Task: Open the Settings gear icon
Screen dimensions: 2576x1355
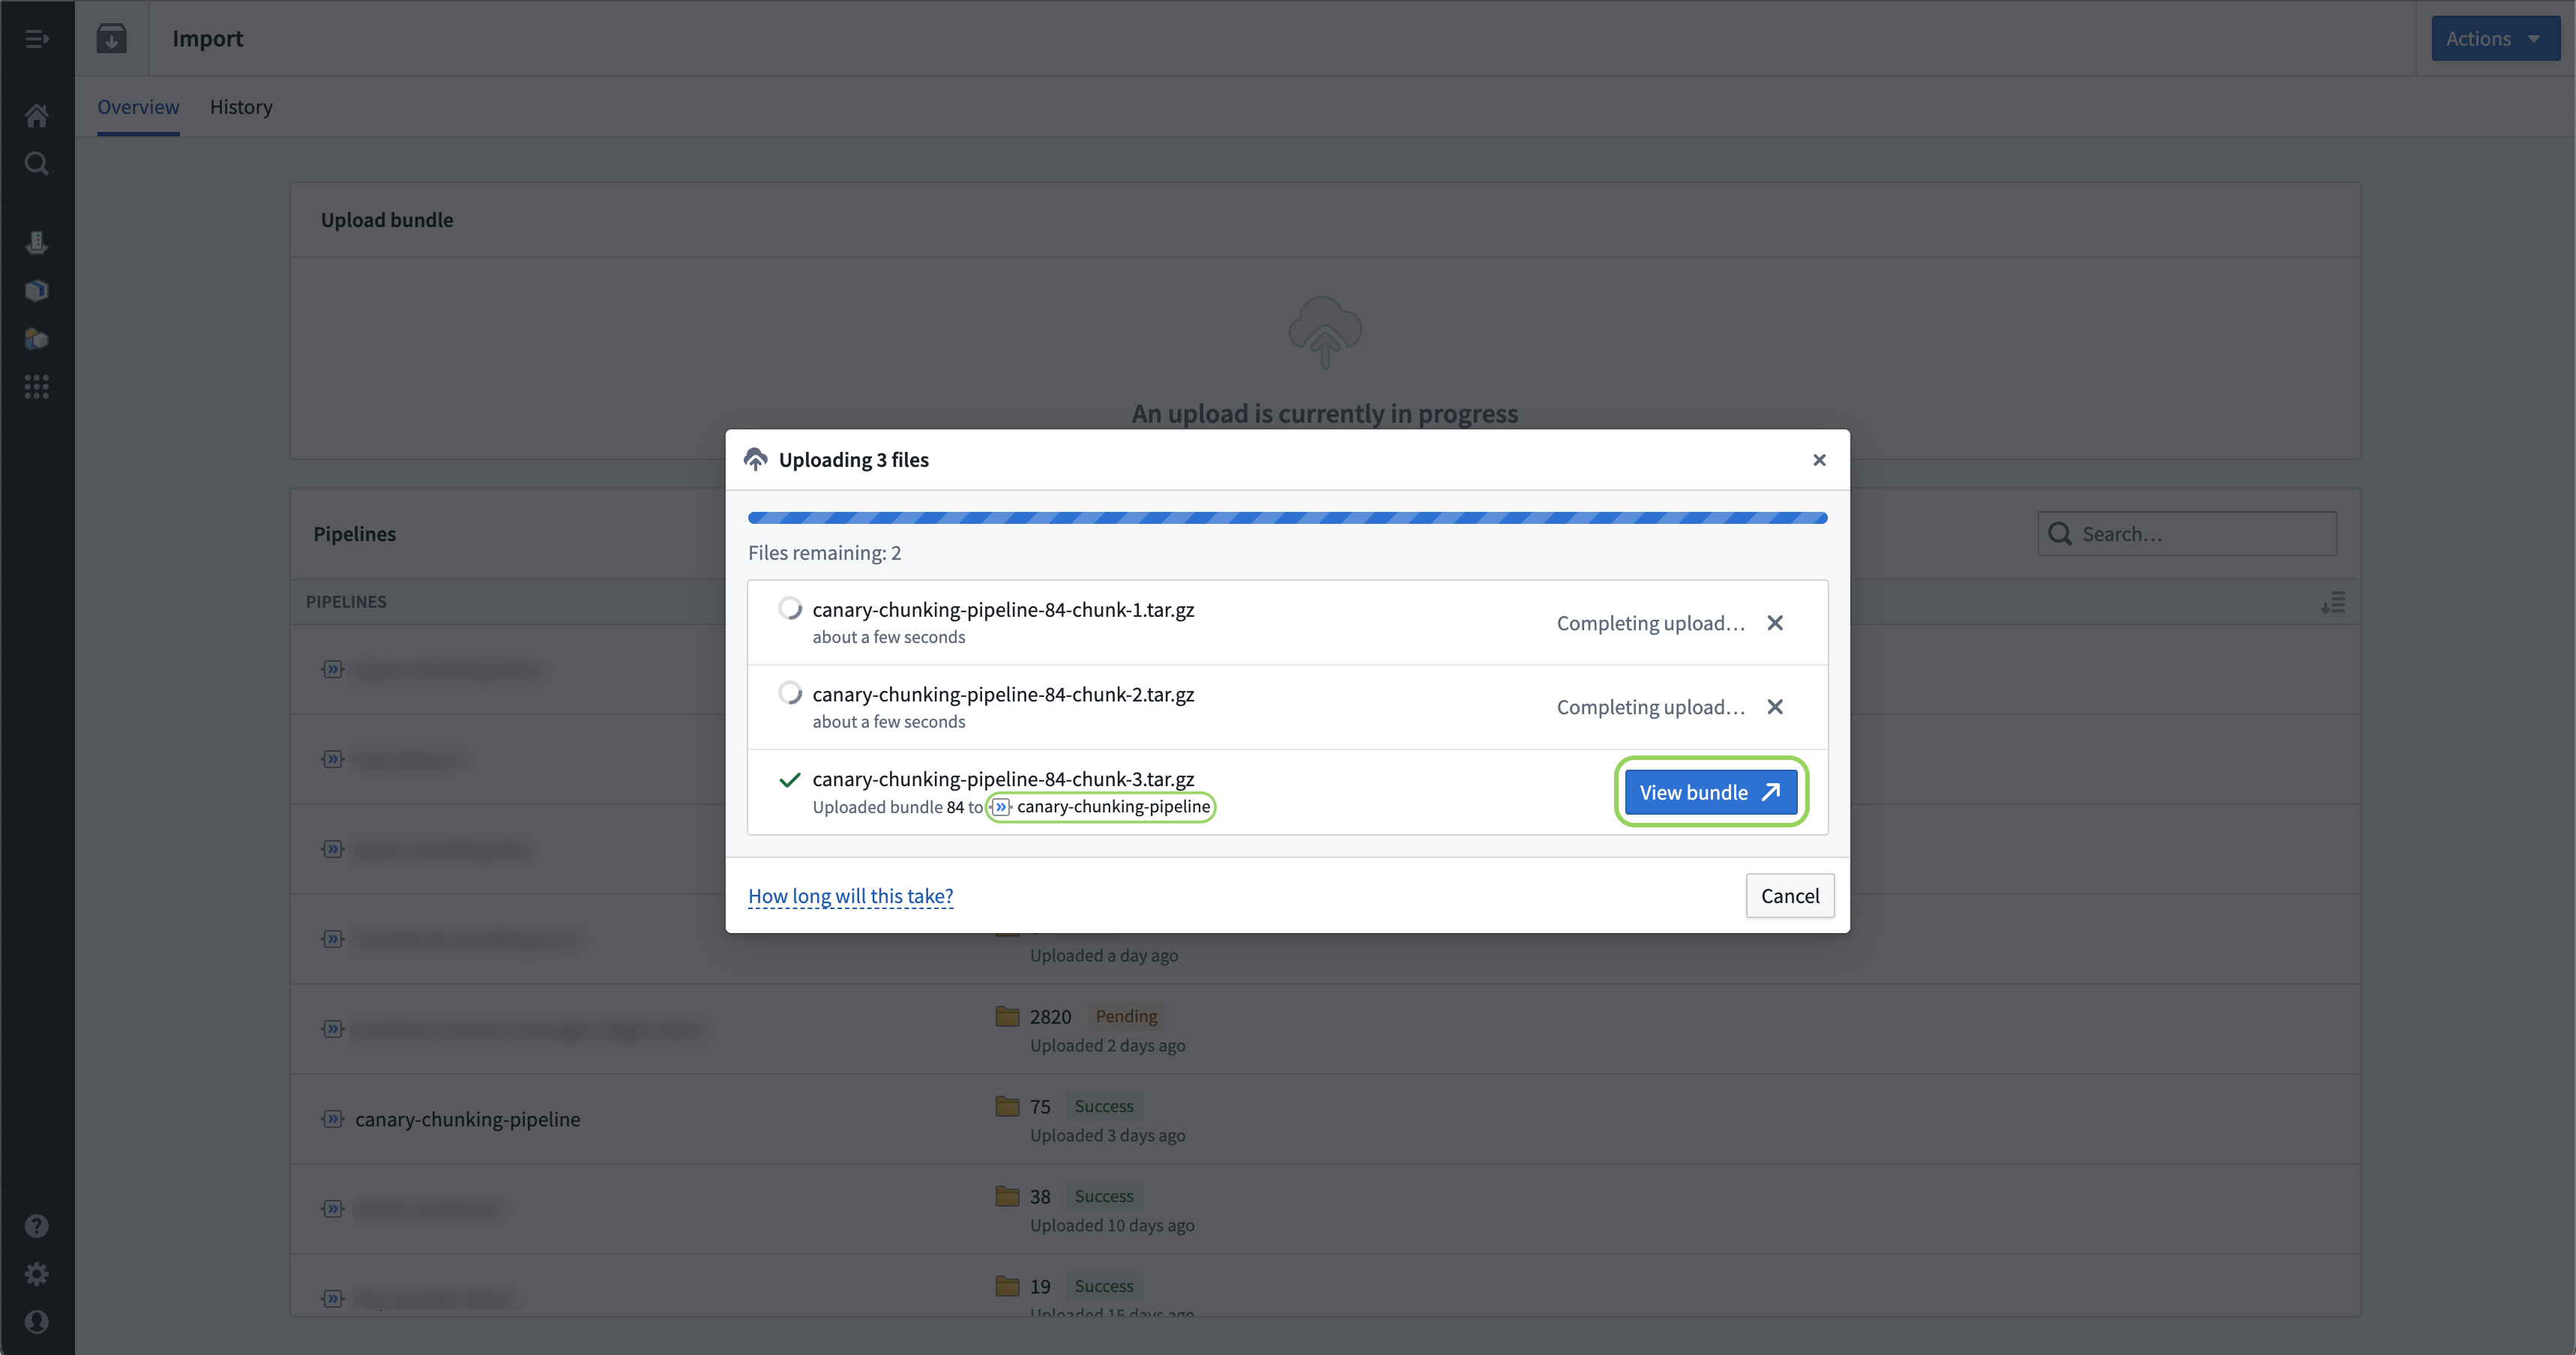Action: coord(37,1274)
